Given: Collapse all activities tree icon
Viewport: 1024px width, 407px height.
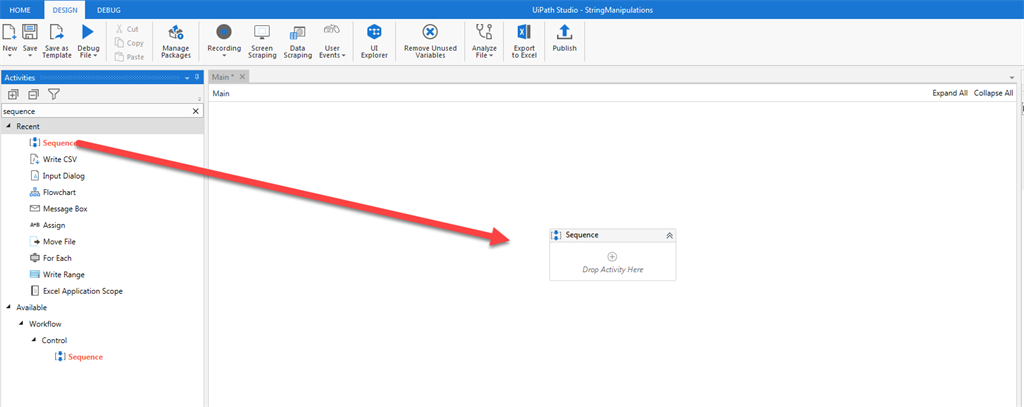Looking at the screenshot, I should click(33, 95).
